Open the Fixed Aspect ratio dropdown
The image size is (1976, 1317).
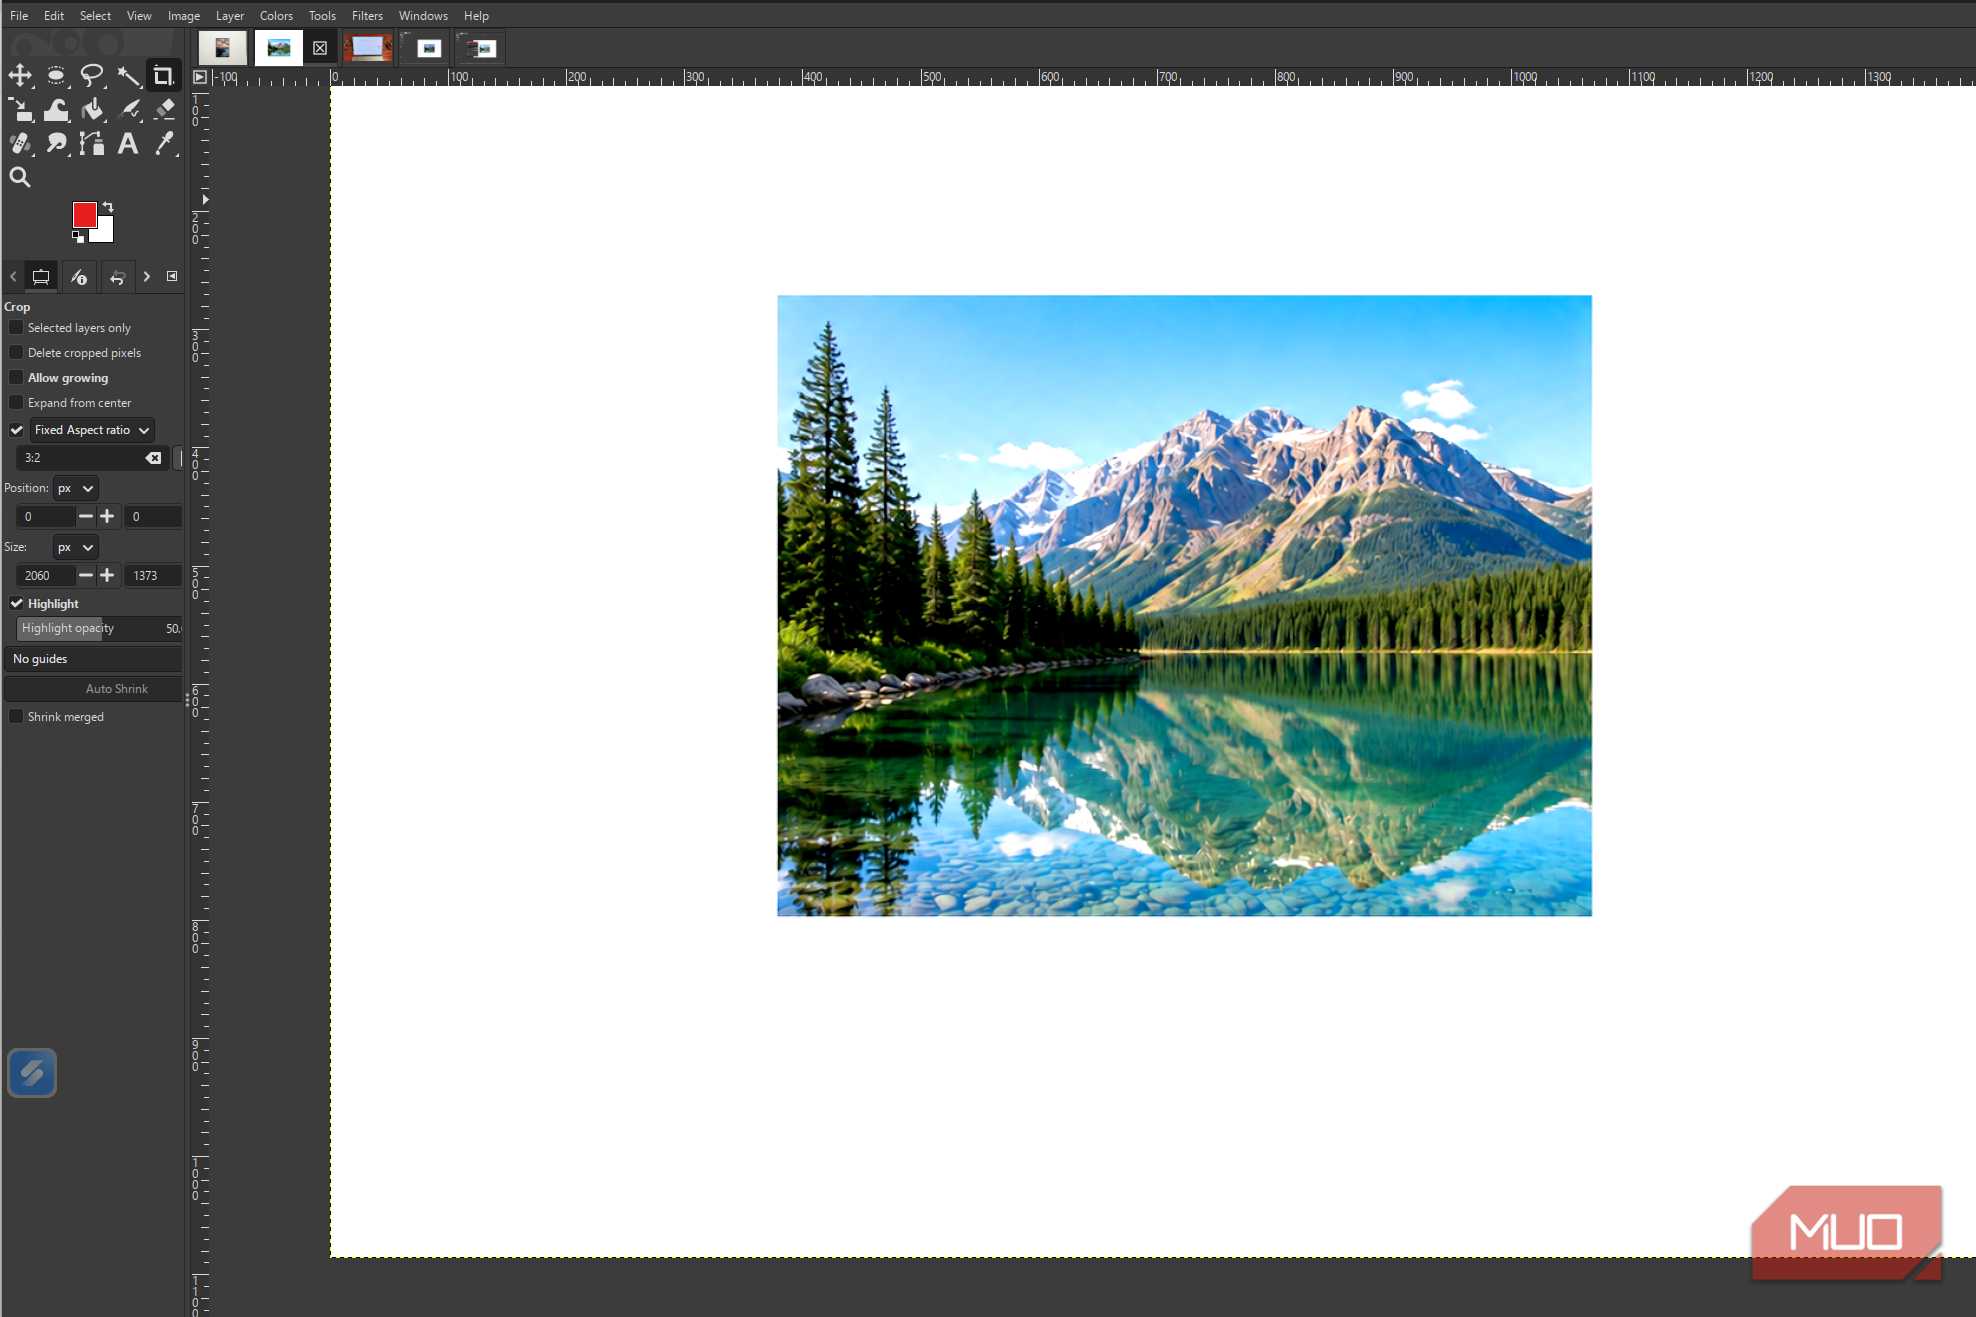click(x=92, y=430)
